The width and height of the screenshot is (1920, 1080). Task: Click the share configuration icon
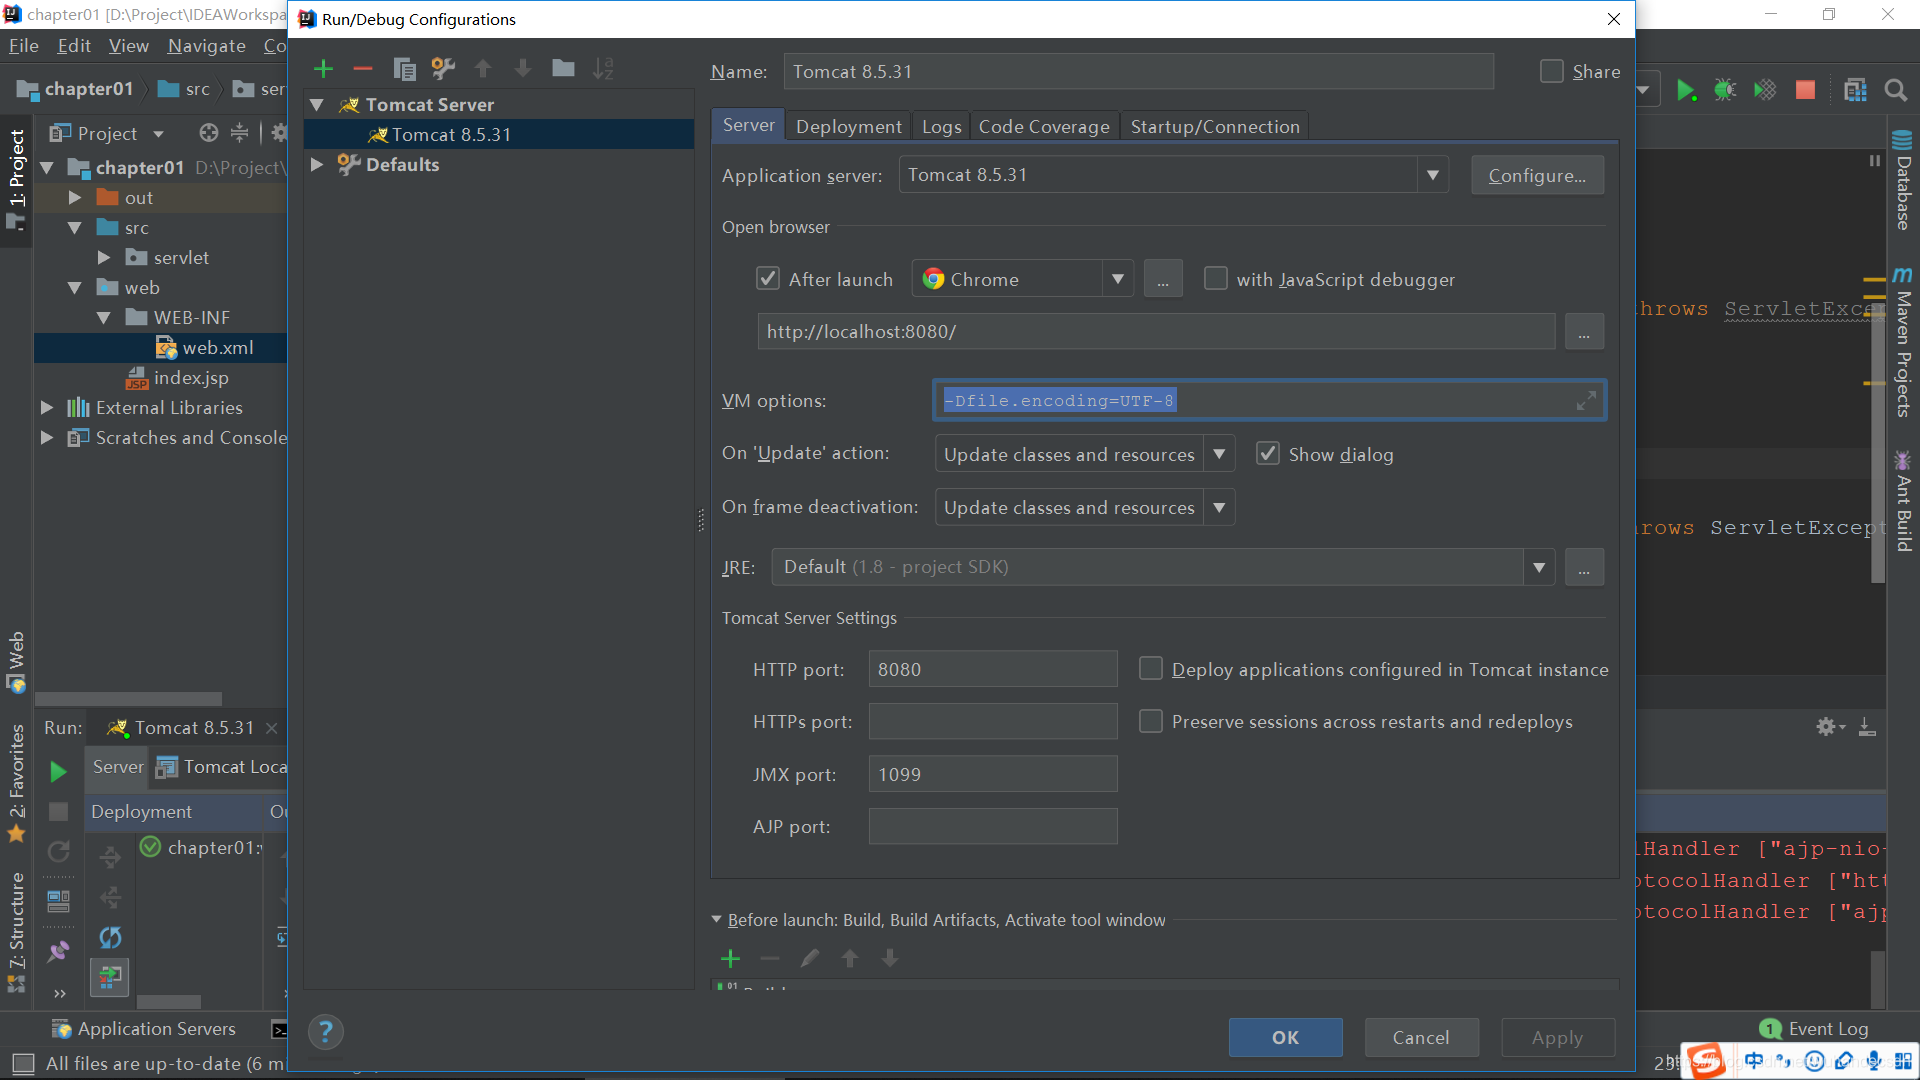pos(1553,71)
